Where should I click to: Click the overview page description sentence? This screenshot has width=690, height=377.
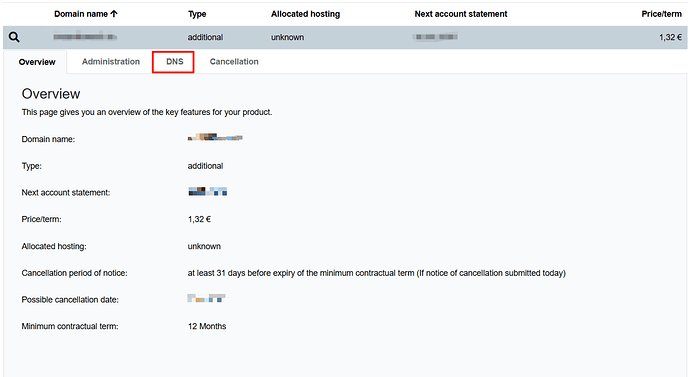coord(147,112)
